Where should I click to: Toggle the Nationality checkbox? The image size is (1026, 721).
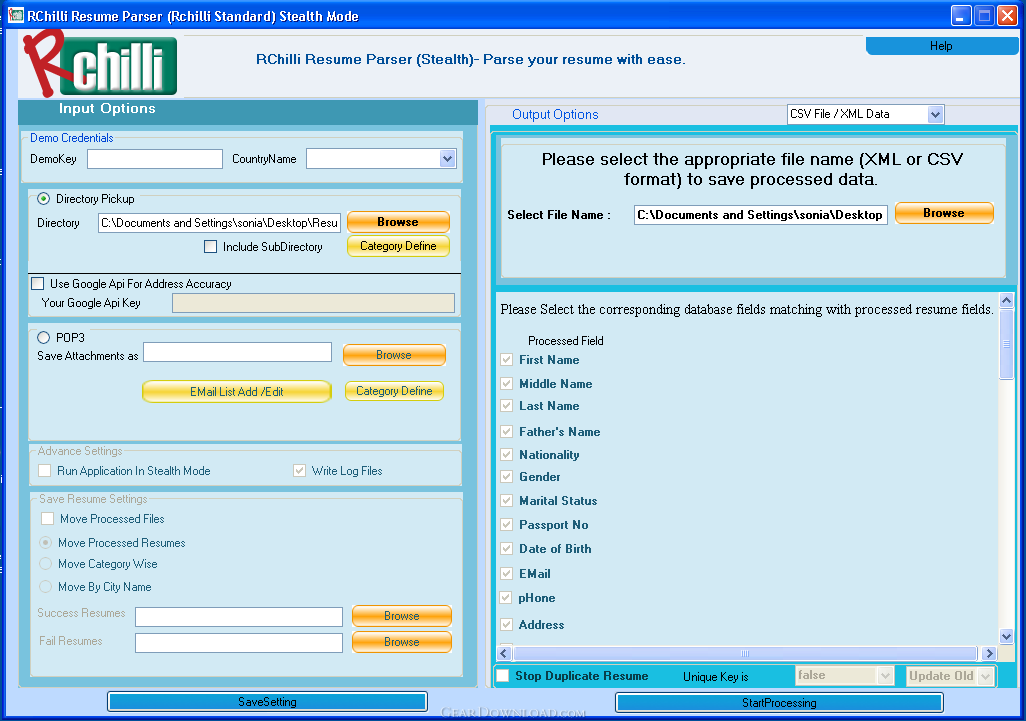pyautogui.click(x=506, y=454)
